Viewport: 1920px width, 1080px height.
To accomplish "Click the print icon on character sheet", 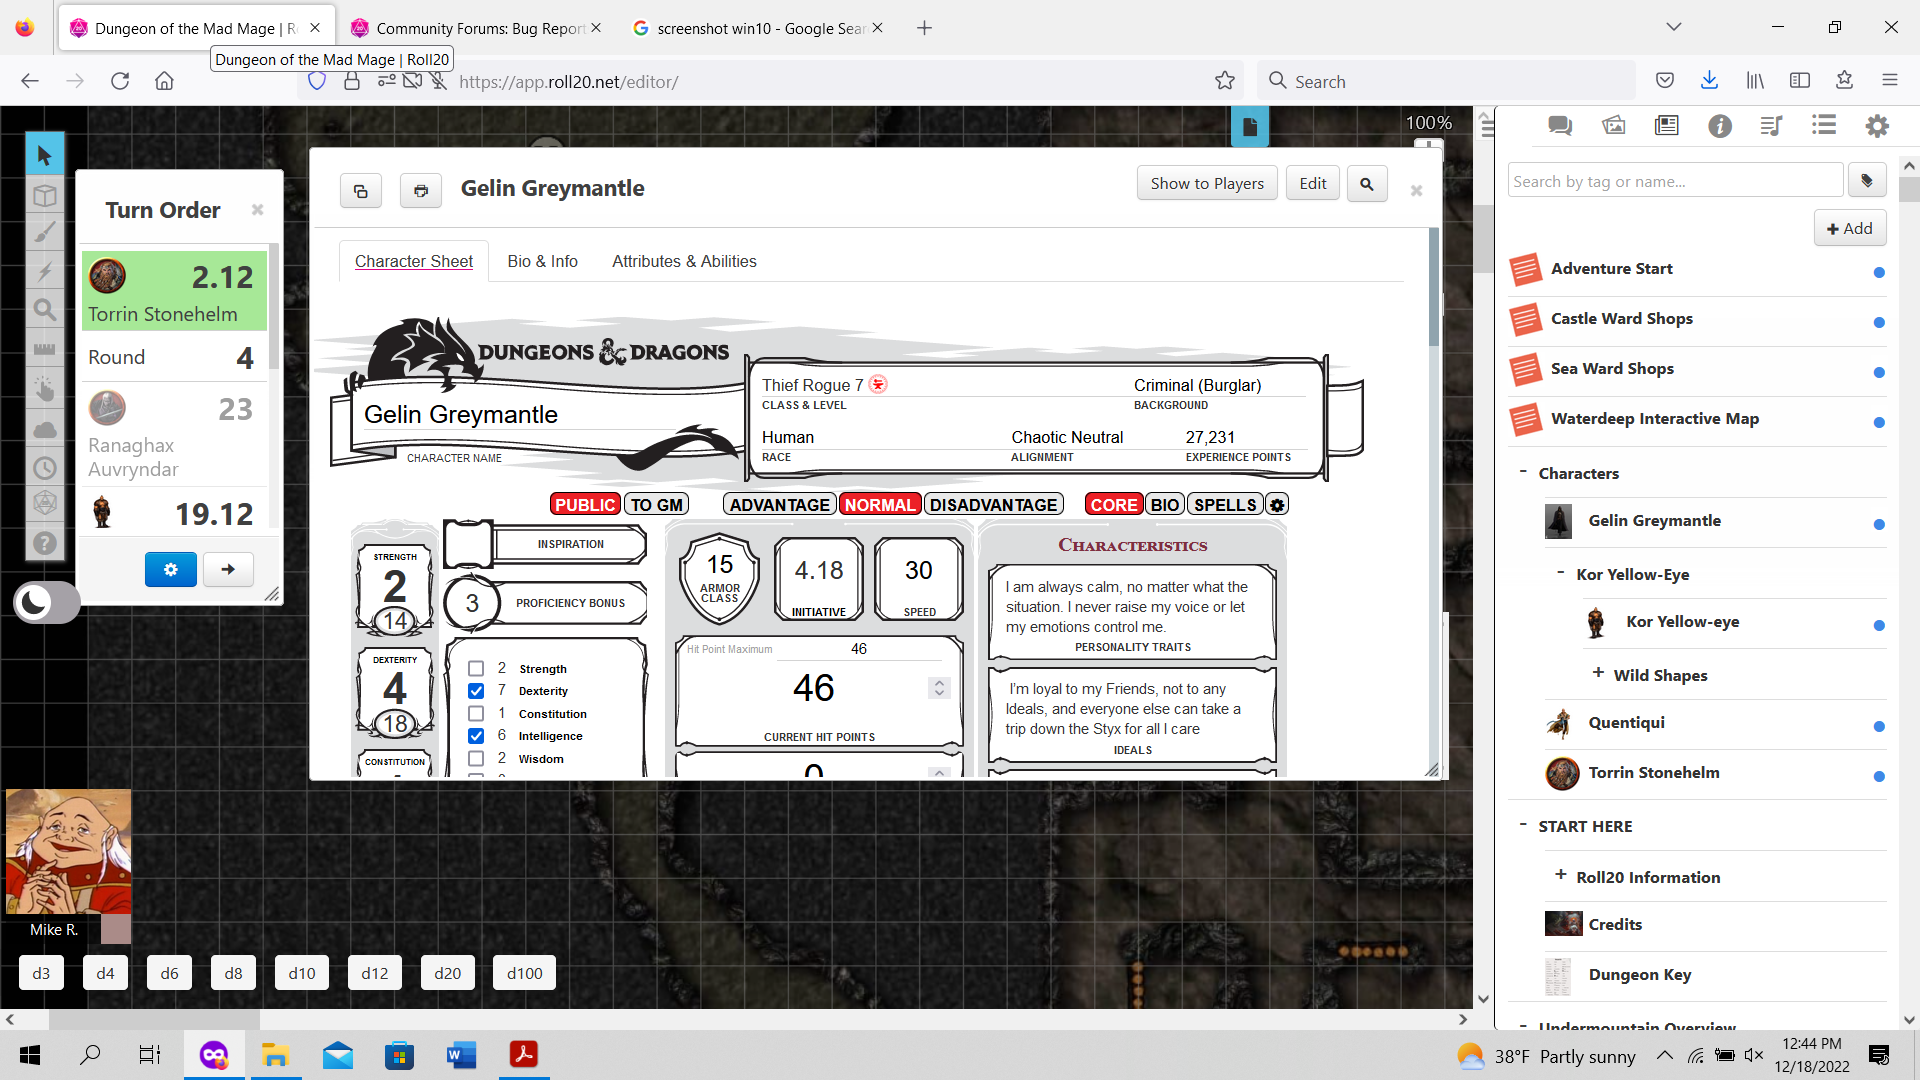I will pyautogui.click(x=420, y=190).
